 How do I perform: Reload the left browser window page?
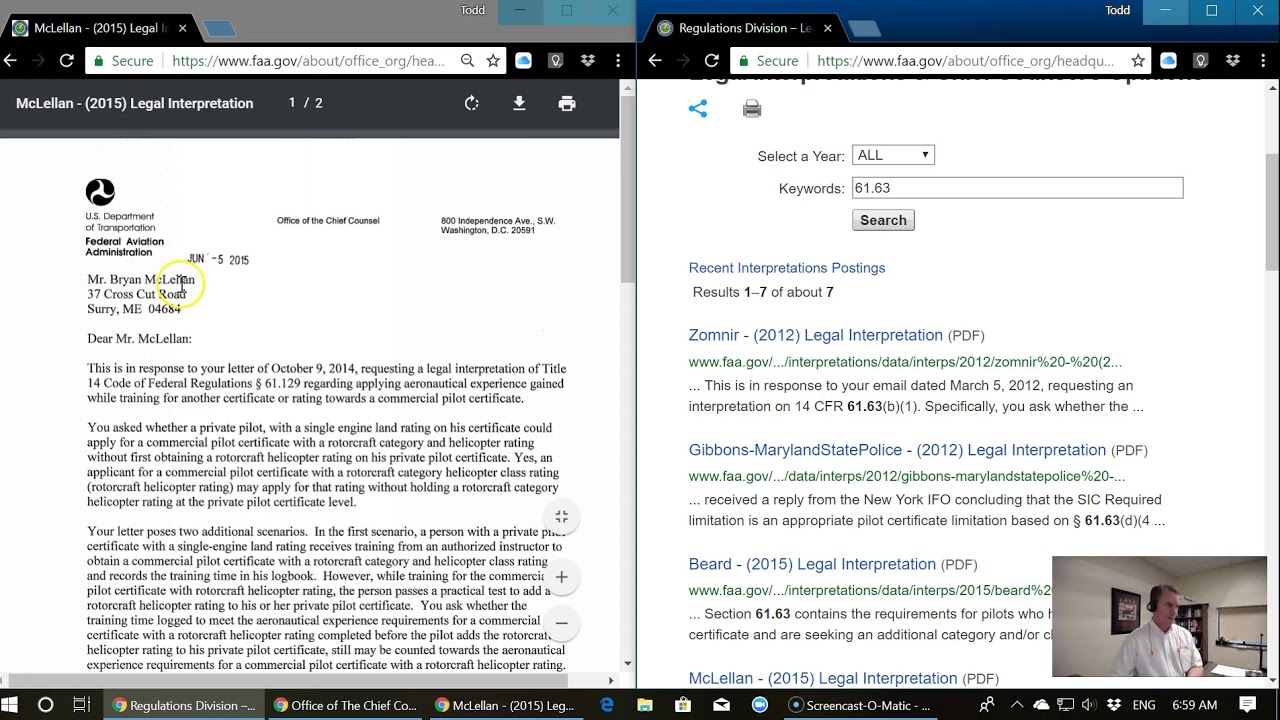(x=66, y=61)
